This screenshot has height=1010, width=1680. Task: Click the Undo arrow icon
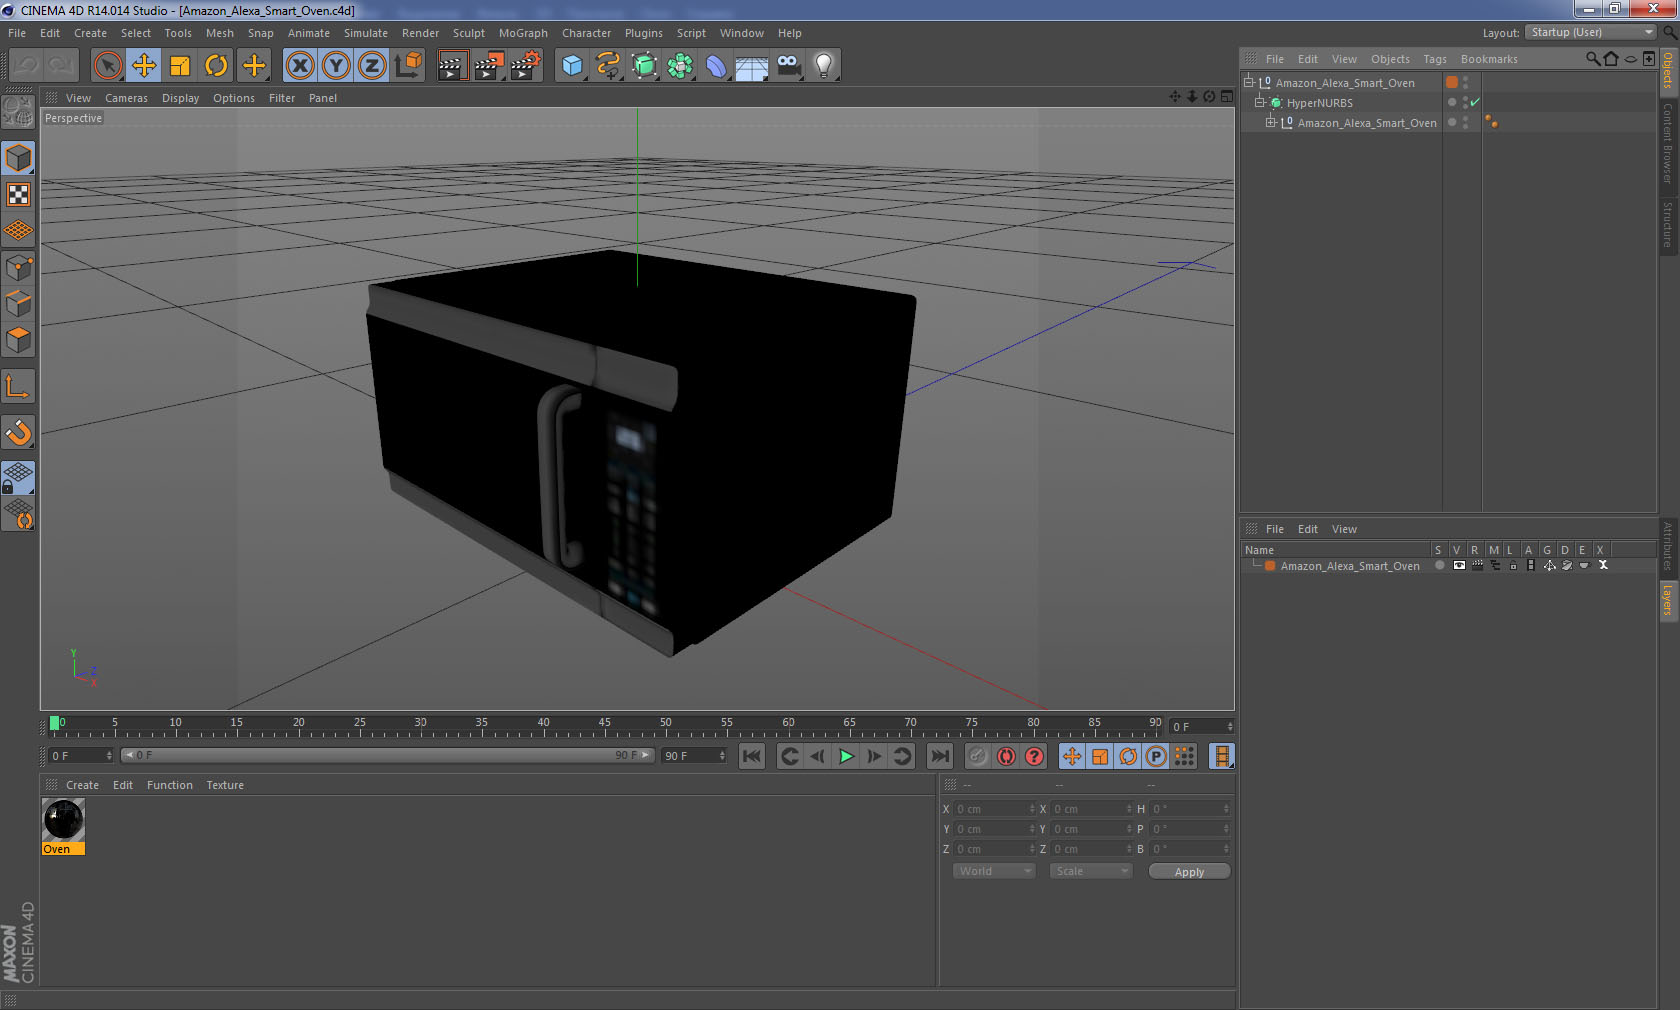click(x=26, y=66)
